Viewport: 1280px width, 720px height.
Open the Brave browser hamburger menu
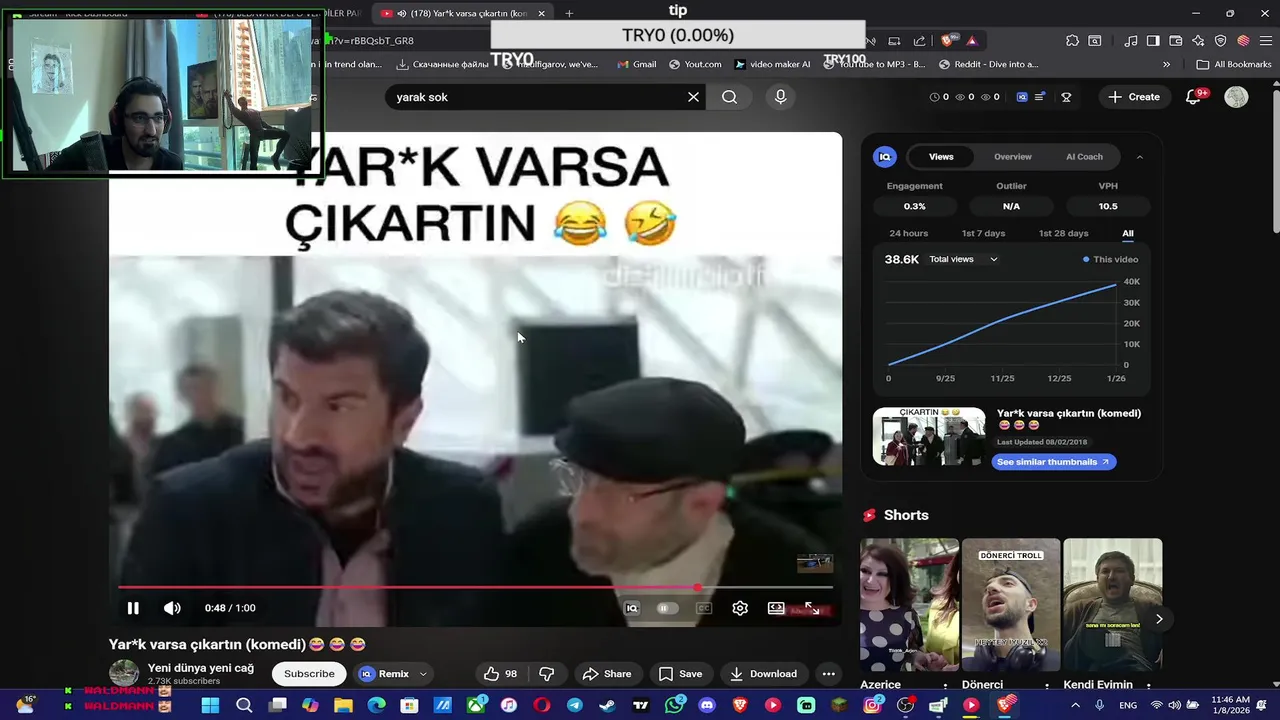(x=1265, y=41)
